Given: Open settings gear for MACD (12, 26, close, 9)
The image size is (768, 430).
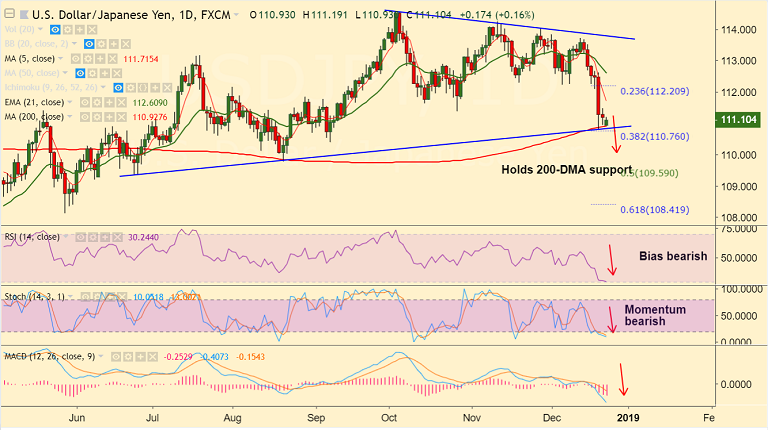Looking at the screenshot, I should pyautogui.click(x=128, y=357).
